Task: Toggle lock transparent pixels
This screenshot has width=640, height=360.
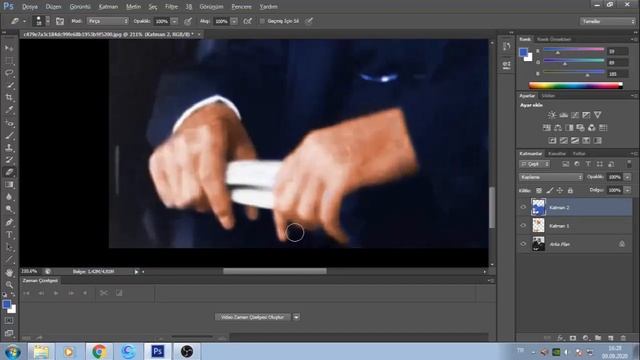Action: 539,190
